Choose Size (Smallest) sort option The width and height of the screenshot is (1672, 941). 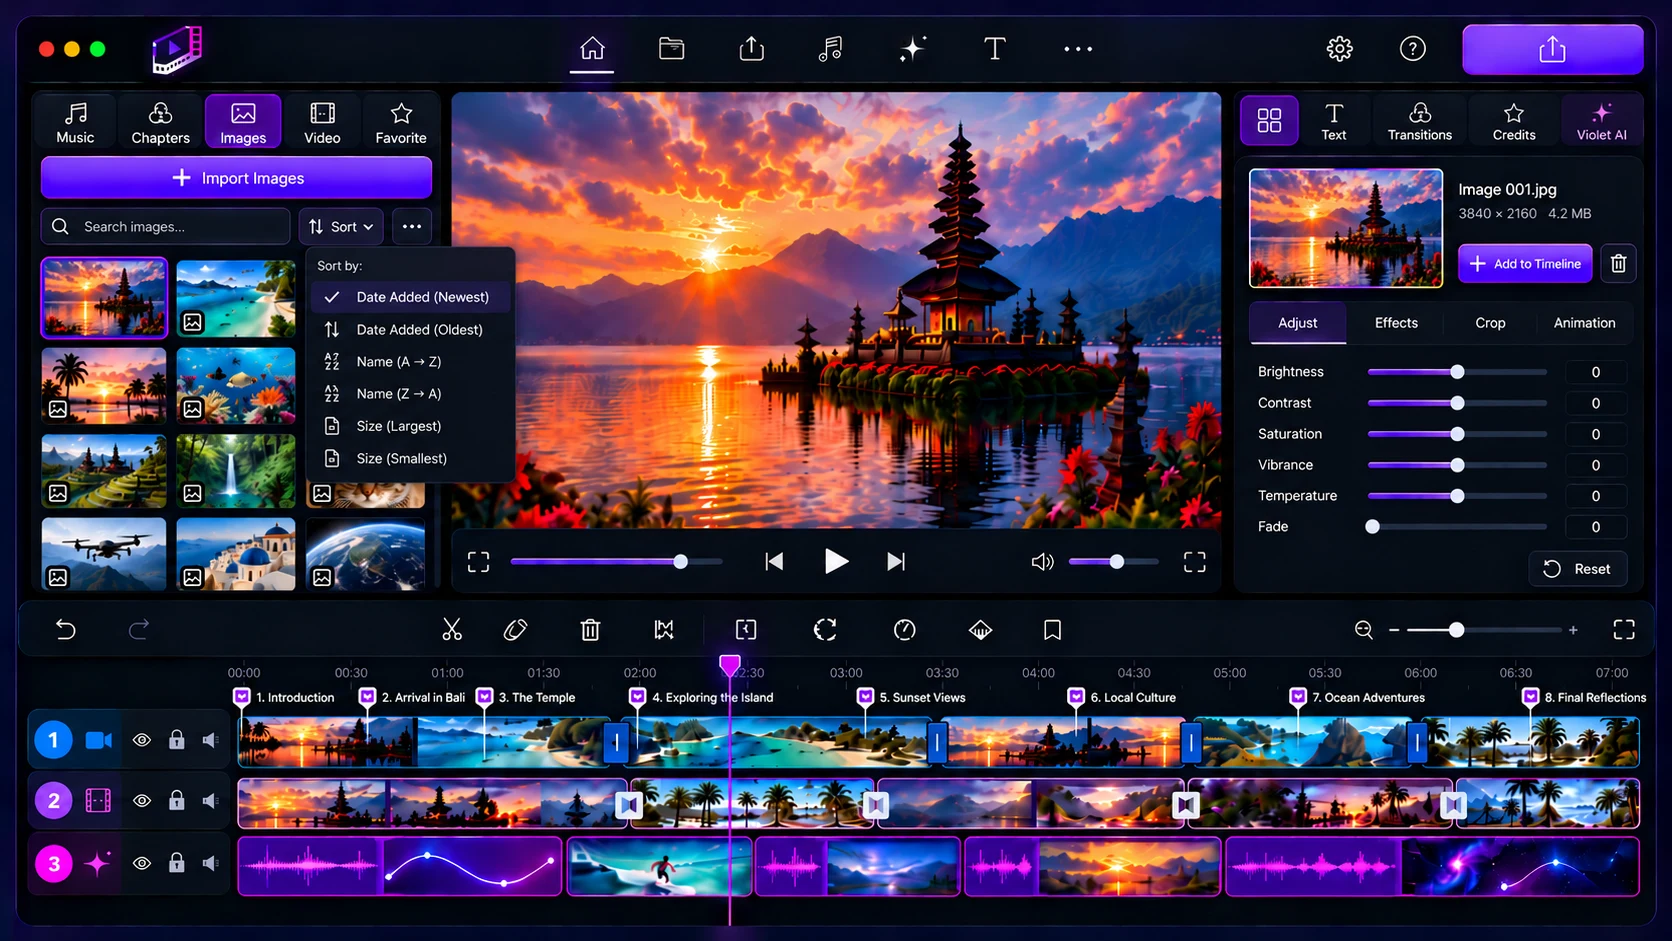tap(411, 458)
